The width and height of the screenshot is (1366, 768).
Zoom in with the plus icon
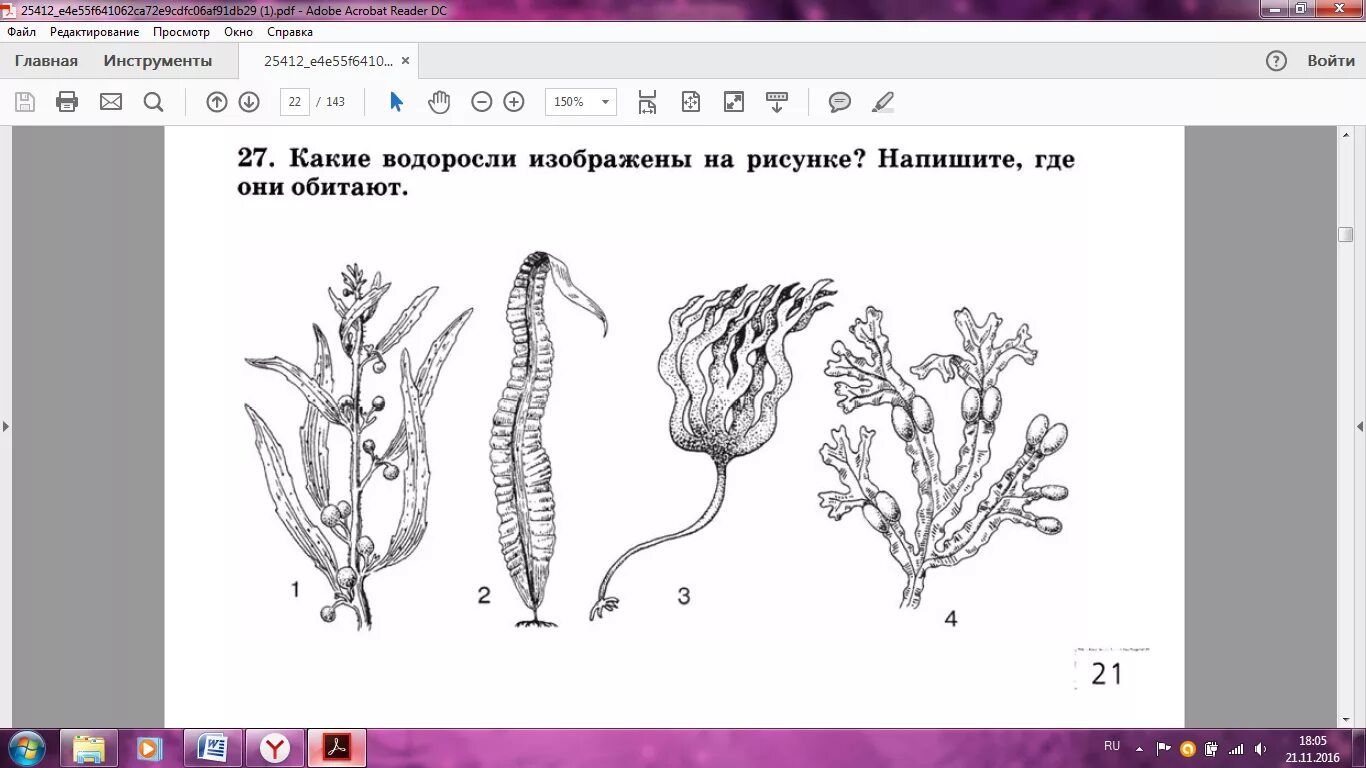click(x=514, y=102)
